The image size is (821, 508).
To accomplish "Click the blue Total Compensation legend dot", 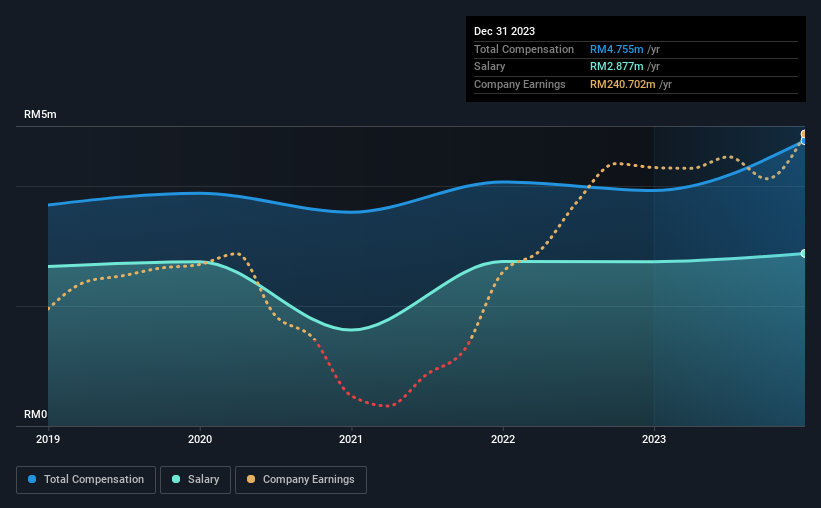I will 32,479.
